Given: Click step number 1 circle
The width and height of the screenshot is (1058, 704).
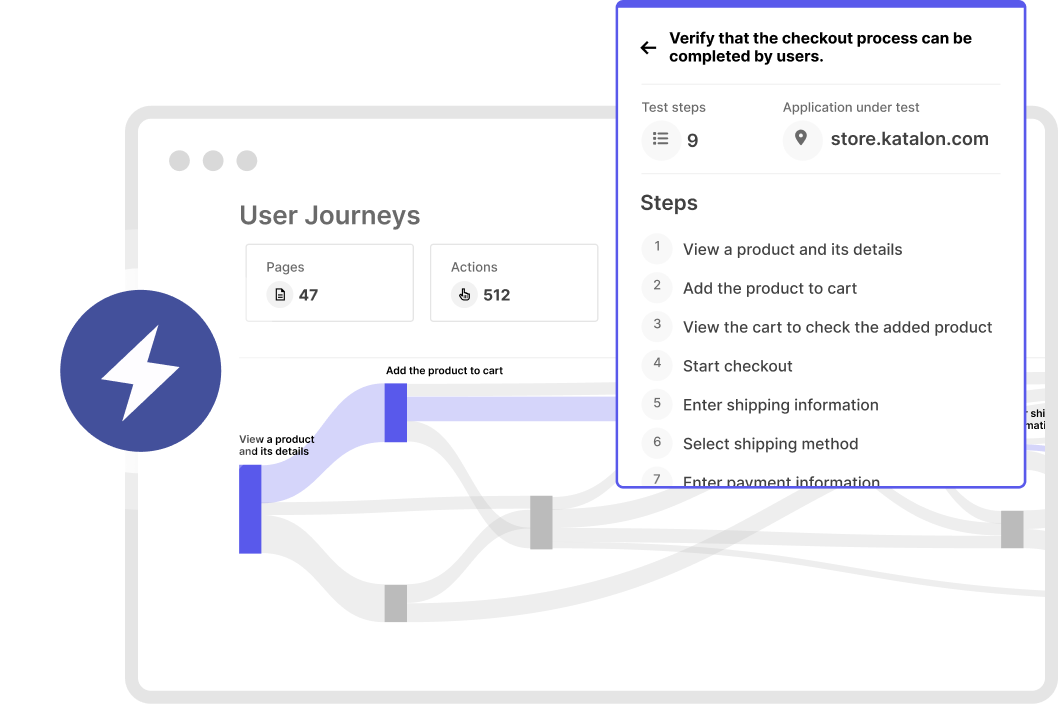Looking at the screenshot, I should click(x=657, y=247).
